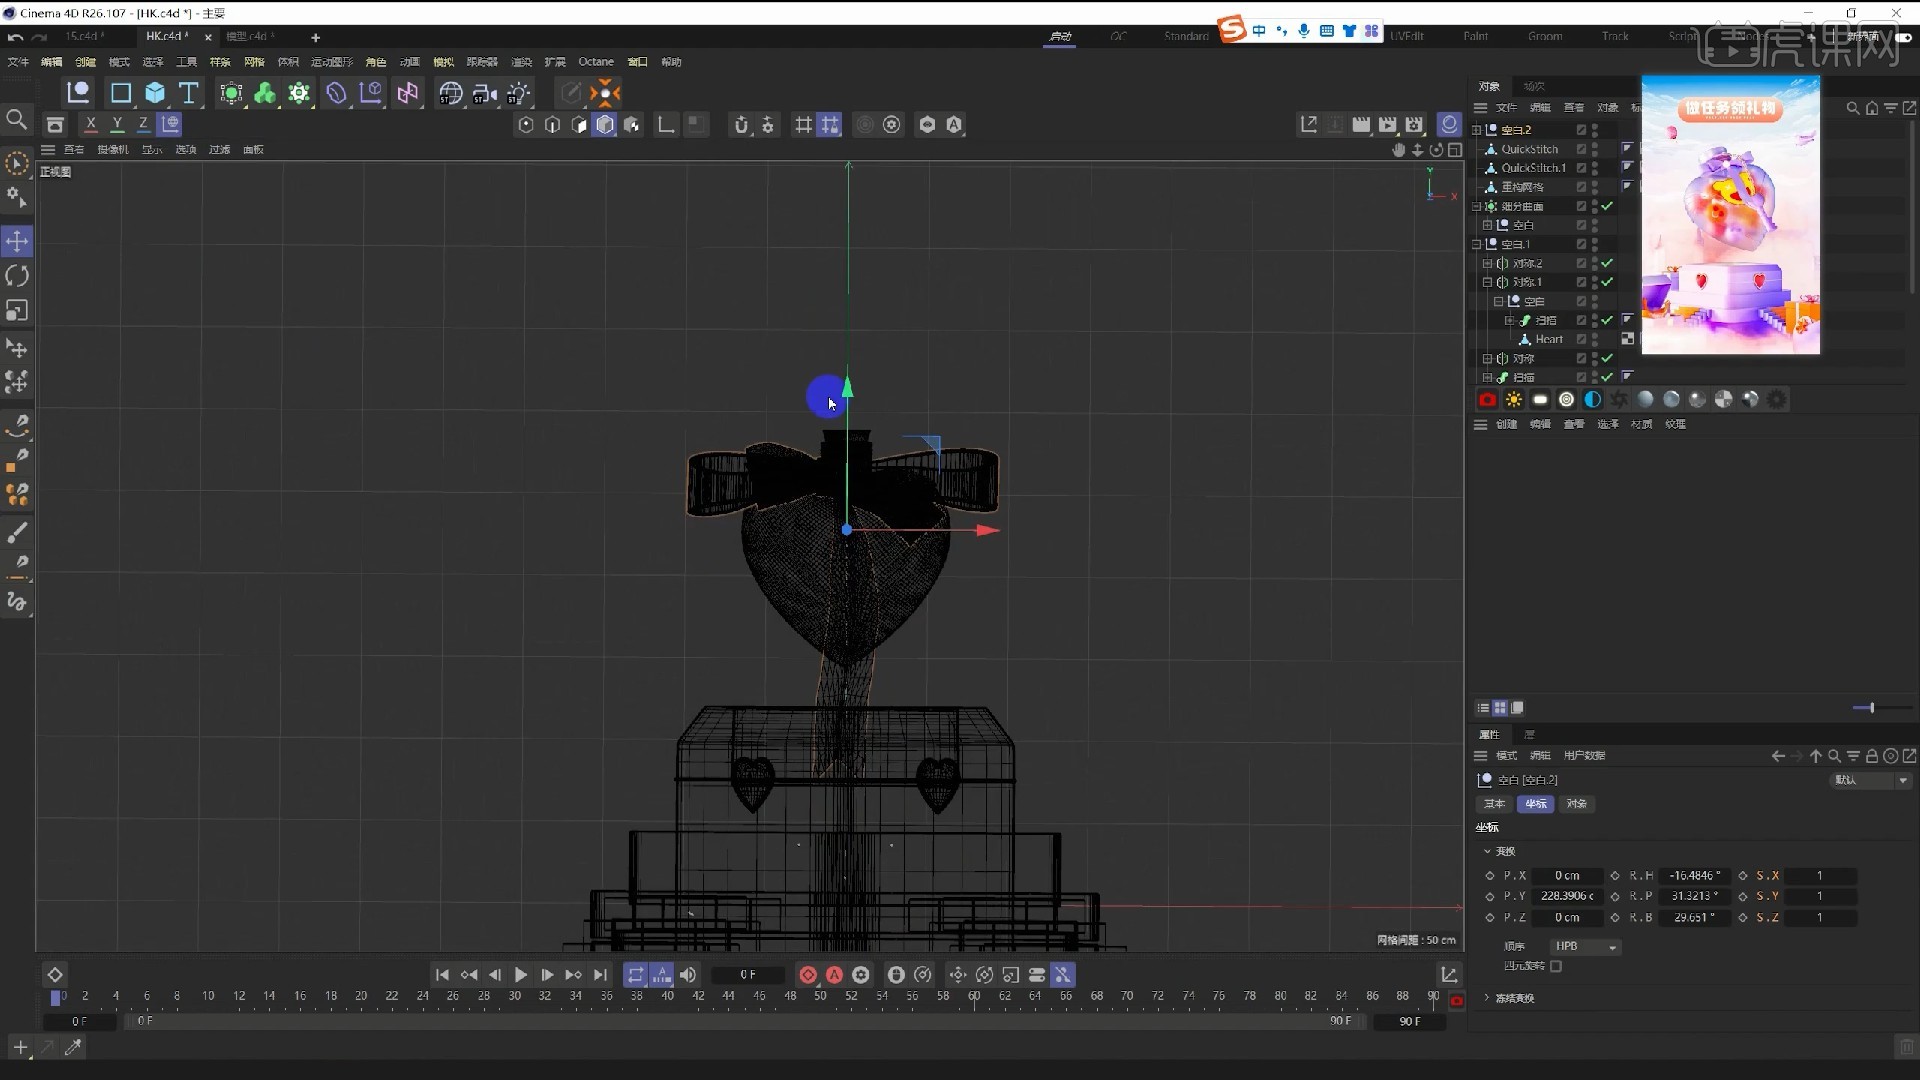The width and height of the screenshot is (1920, 1080).
Task: Toggle the green enable checkmark on 细分曲面
Action: [1608, 206]
